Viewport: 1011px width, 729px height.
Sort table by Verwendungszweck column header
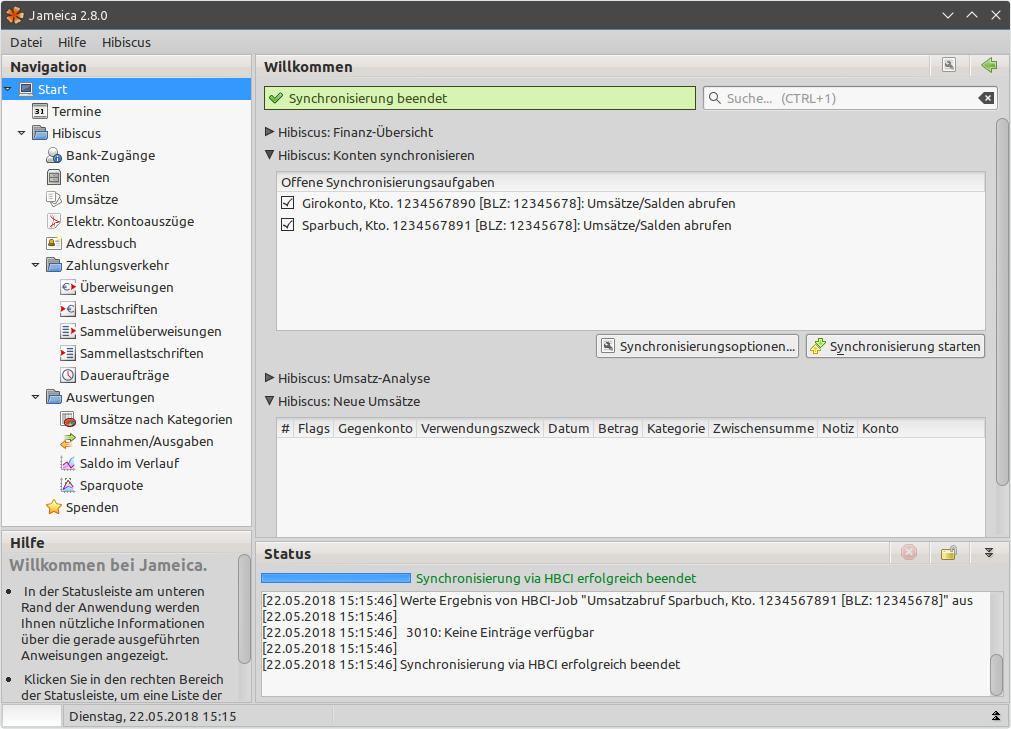pos(480,428)
